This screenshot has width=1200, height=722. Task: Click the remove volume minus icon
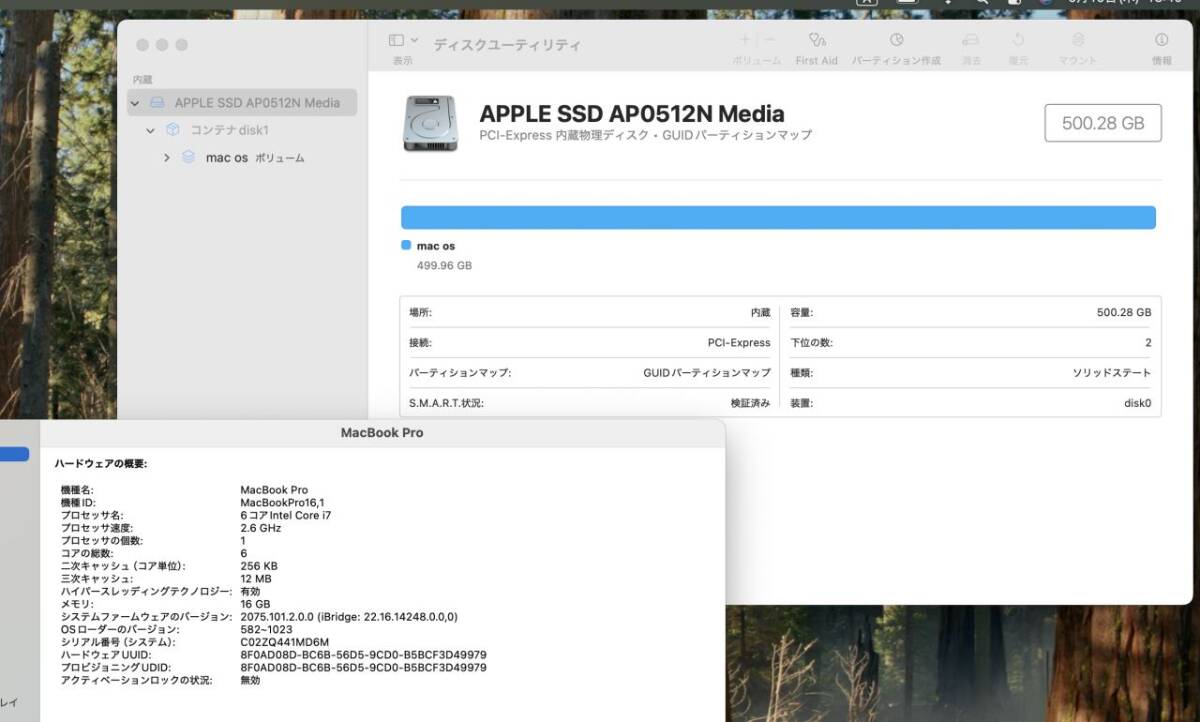[x=769, y=40]
